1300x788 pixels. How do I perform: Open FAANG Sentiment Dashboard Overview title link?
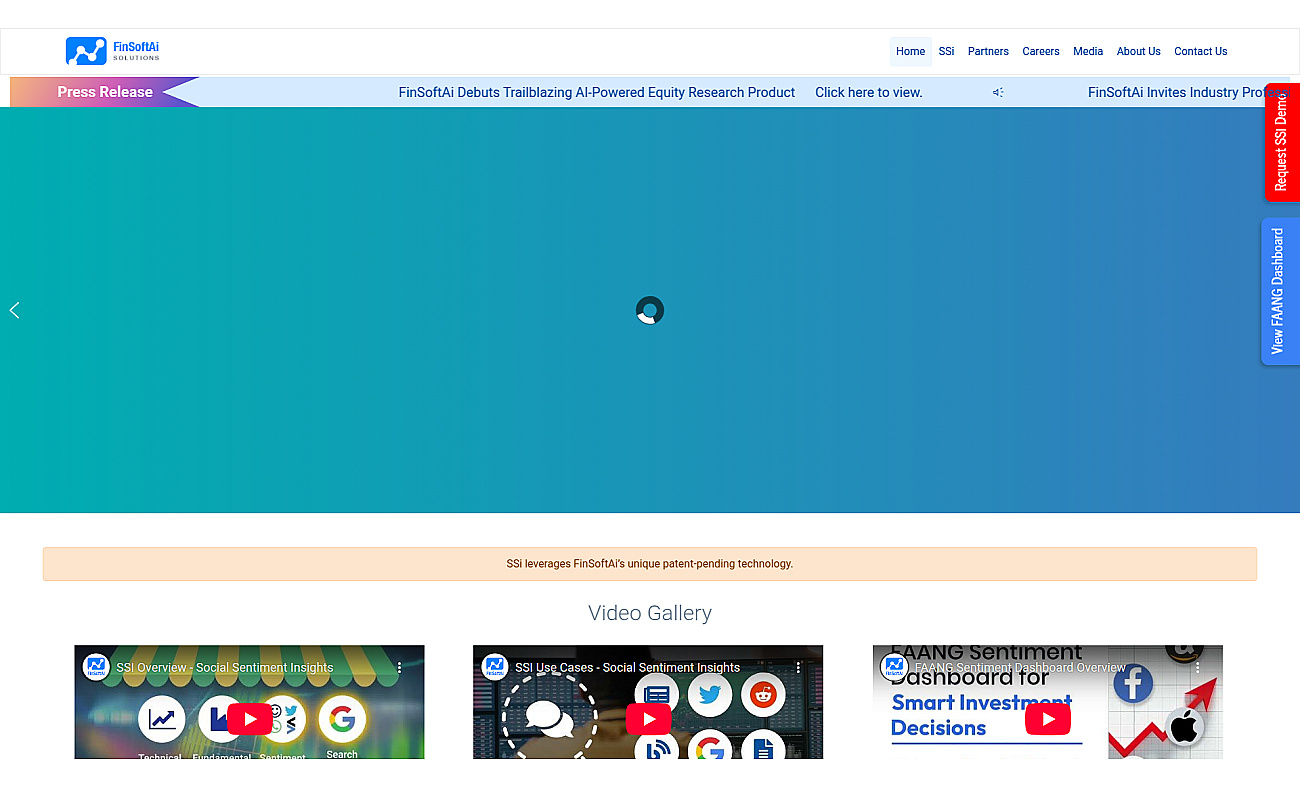[1020, 668]
